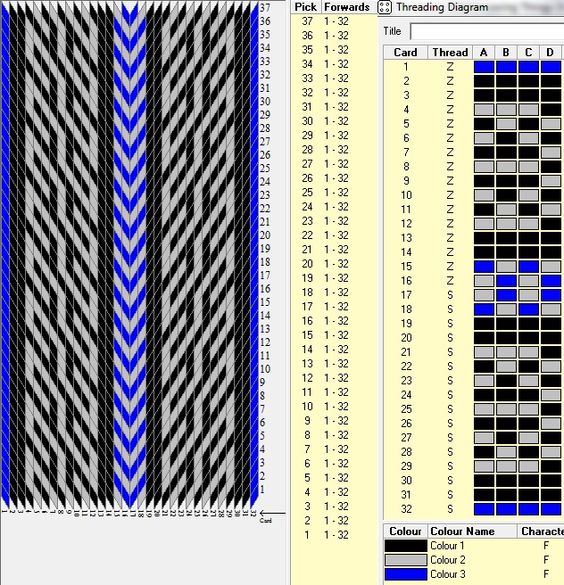The image size is (564, 585).
Task: Select the black Colour 1 swatch
Action: click(405, 546)
